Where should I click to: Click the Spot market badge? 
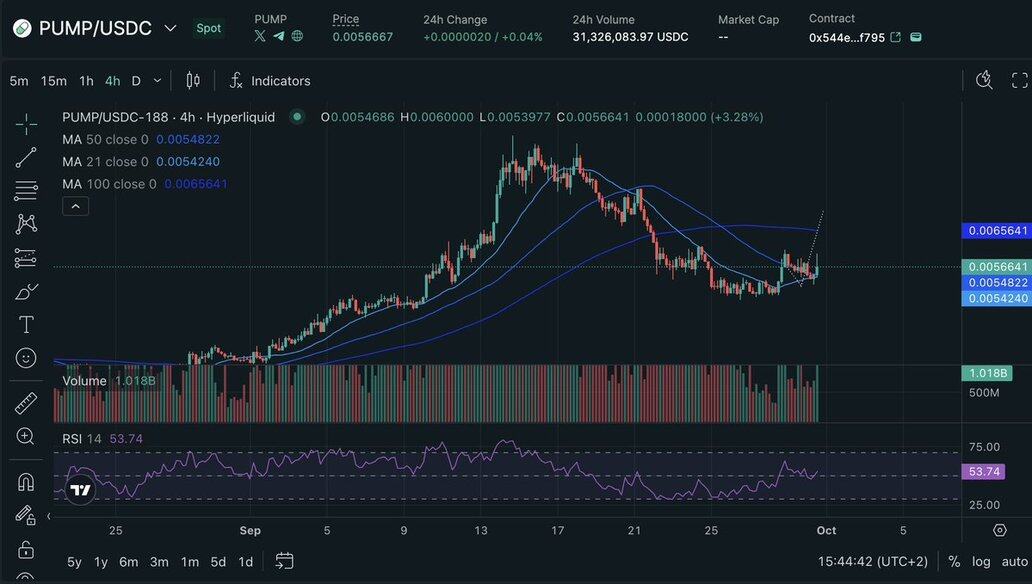click(x=209, y=28)
